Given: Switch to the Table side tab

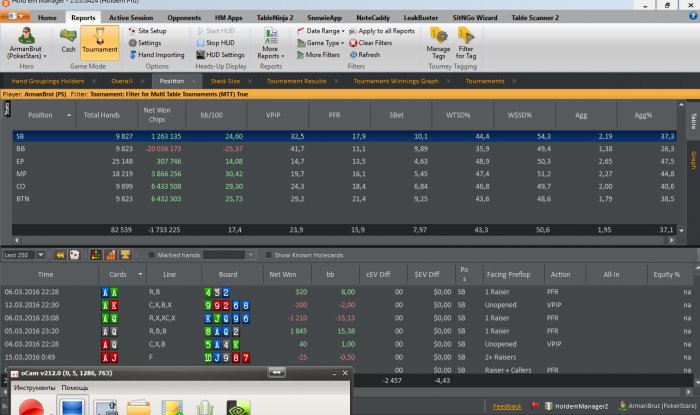Looking at the screenshot, I should (694, 121).
